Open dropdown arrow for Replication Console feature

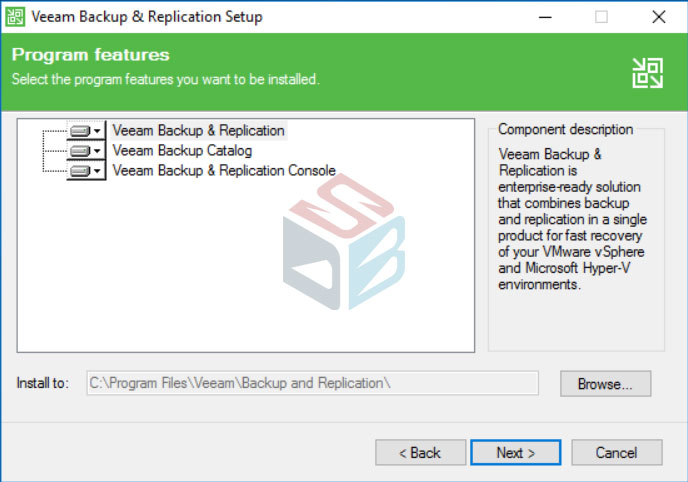click(97, 171)
